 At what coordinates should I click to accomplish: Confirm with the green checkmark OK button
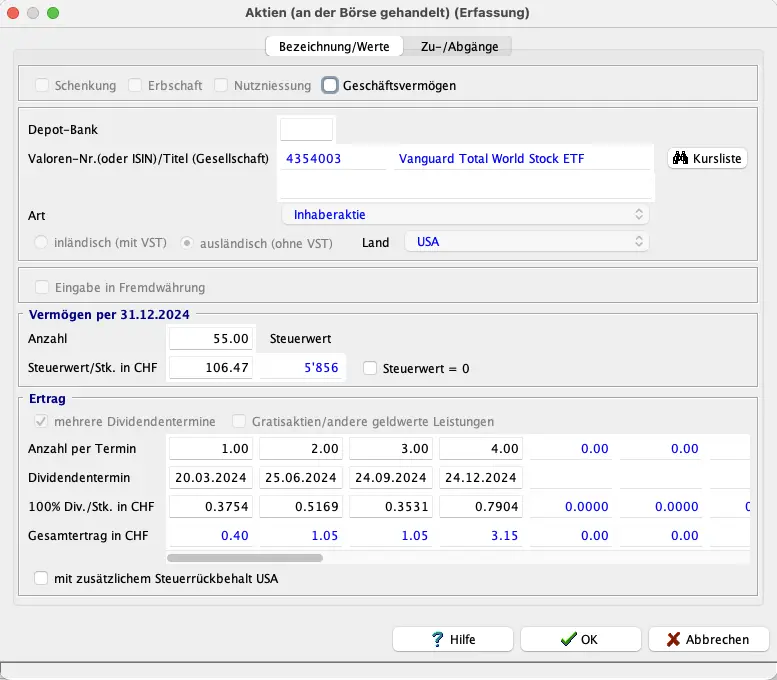pos(580,639)
